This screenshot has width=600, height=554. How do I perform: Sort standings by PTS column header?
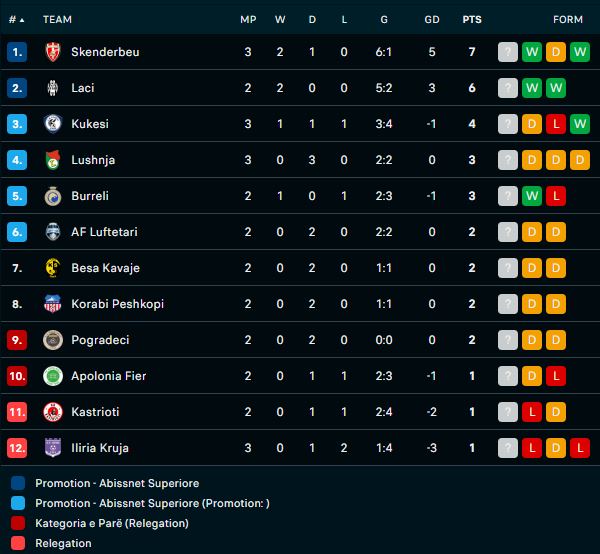[472, 20]
